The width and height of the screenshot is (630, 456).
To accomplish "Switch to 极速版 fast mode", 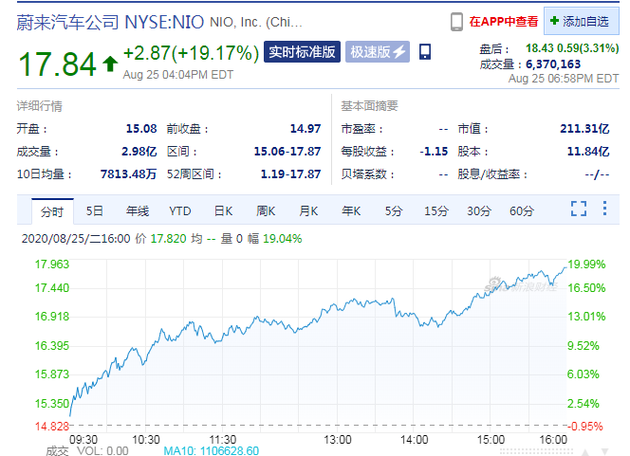I will coord(378,52).
